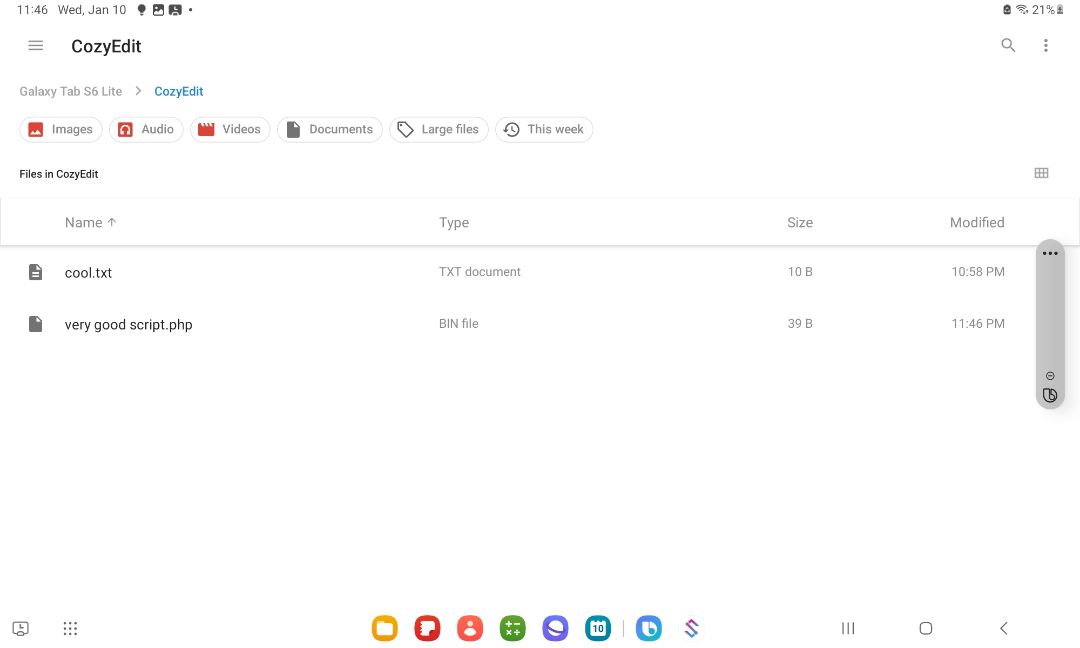Launch the calculator app from taskbar
1080x648 pixels.
512,629
